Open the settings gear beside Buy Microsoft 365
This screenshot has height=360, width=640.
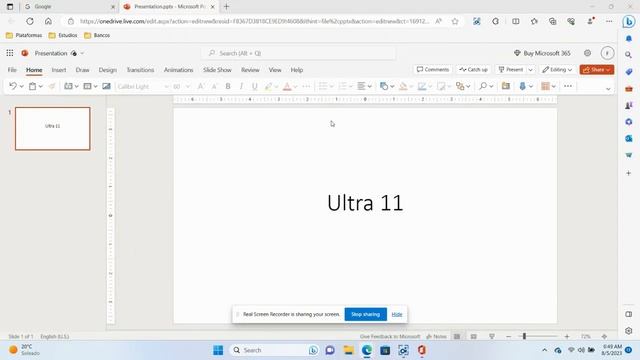(x=587, y=53)
